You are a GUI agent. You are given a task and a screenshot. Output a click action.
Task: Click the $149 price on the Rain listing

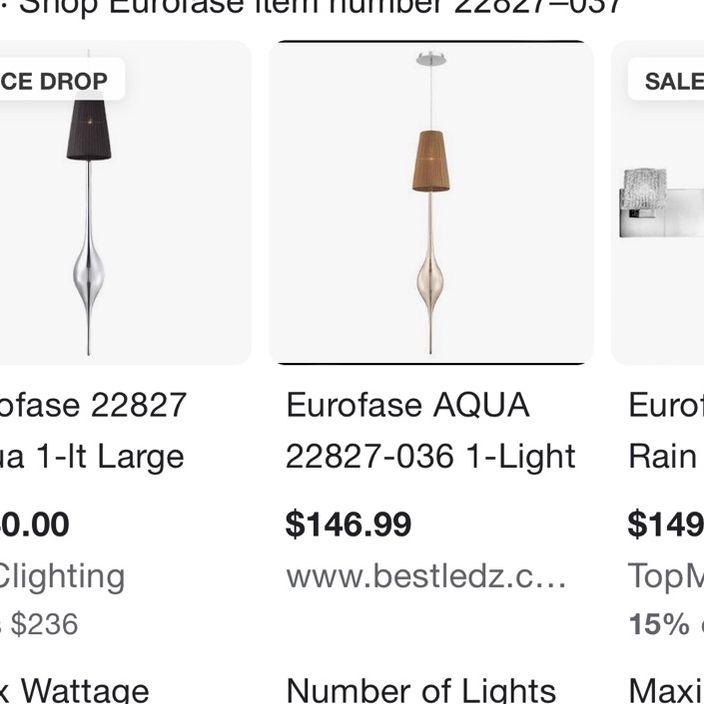[666, 524]
